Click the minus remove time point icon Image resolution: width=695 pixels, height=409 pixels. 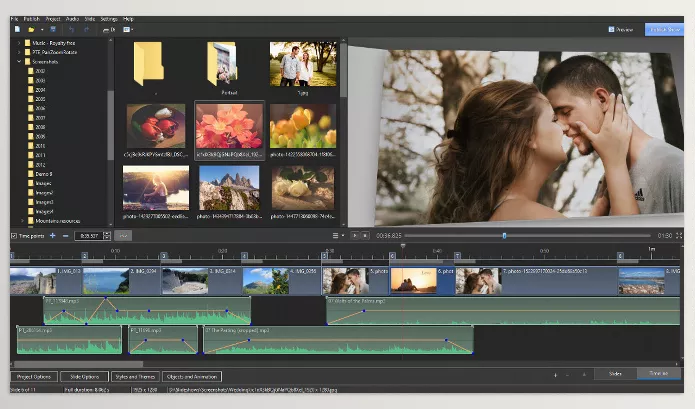click(66, 236)
